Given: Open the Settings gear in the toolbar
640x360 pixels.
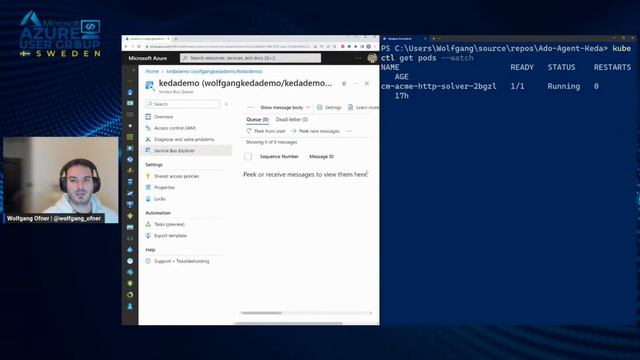Looking at the screenshot, I should point(329,107).
